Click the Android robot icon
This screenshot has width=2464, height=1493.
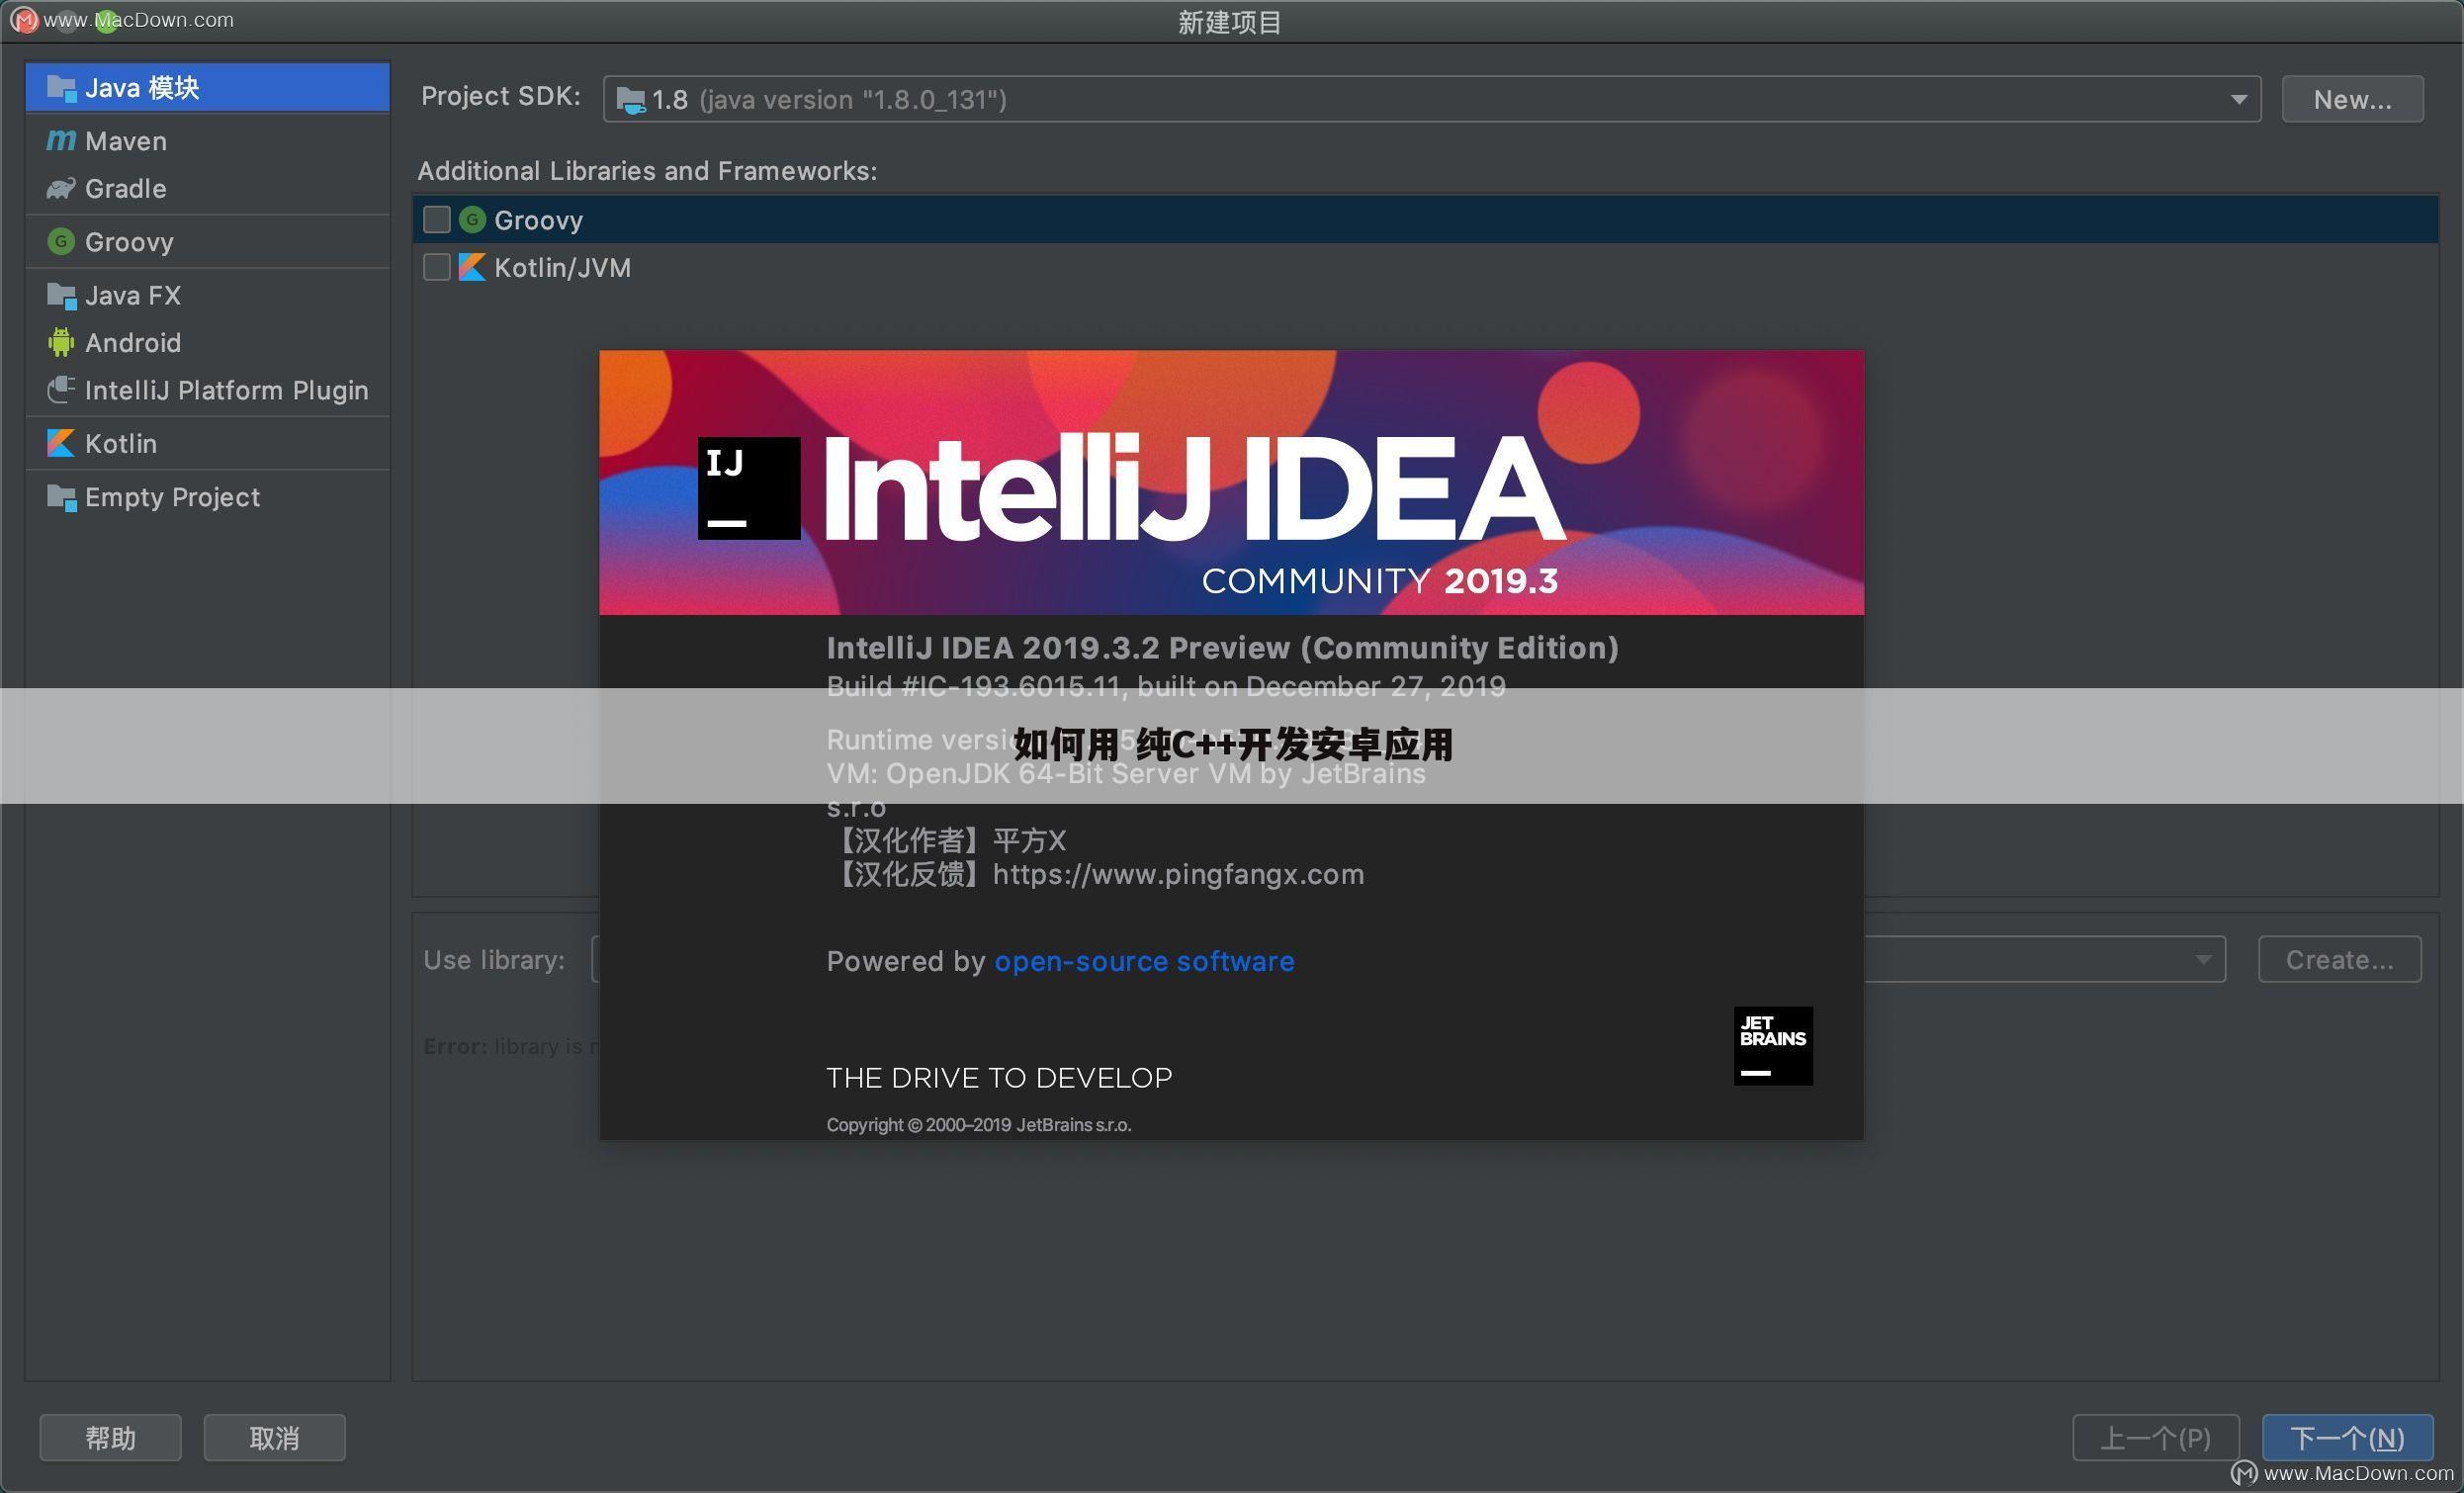tap(61, 343)
